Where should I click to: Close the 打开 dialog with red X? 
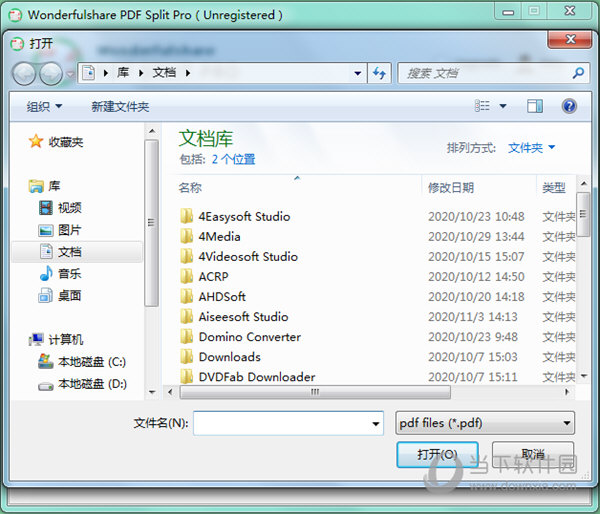[569, 39]
